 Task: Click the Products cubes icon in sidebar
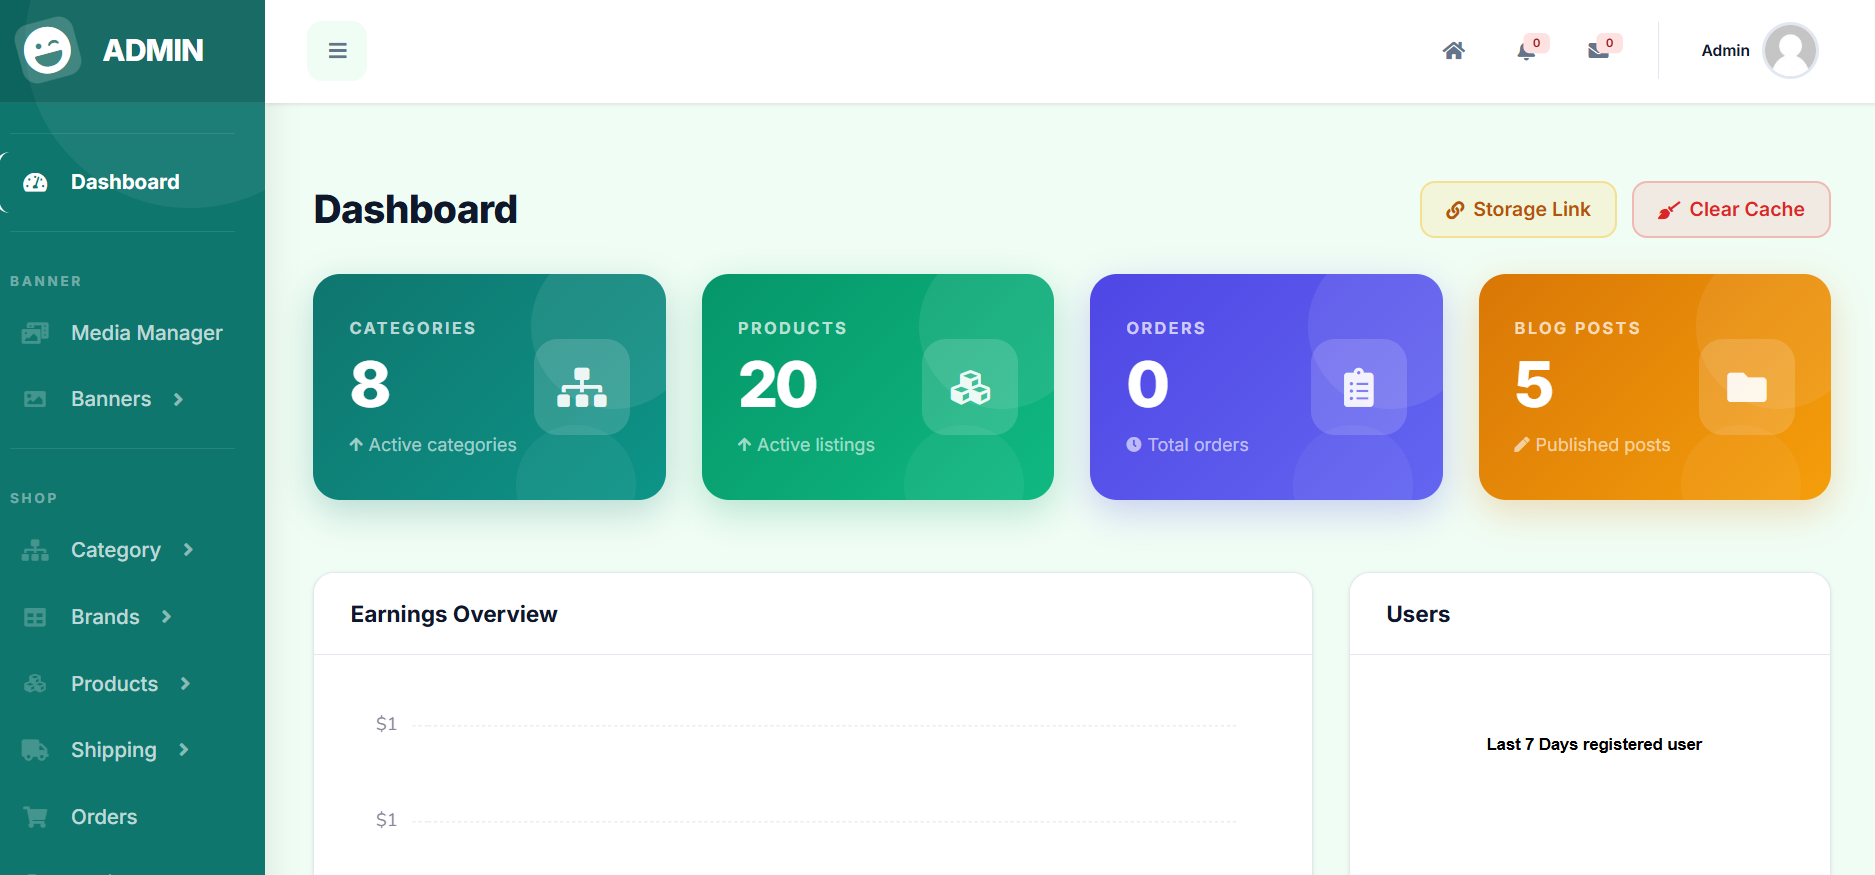click(35, 684)
